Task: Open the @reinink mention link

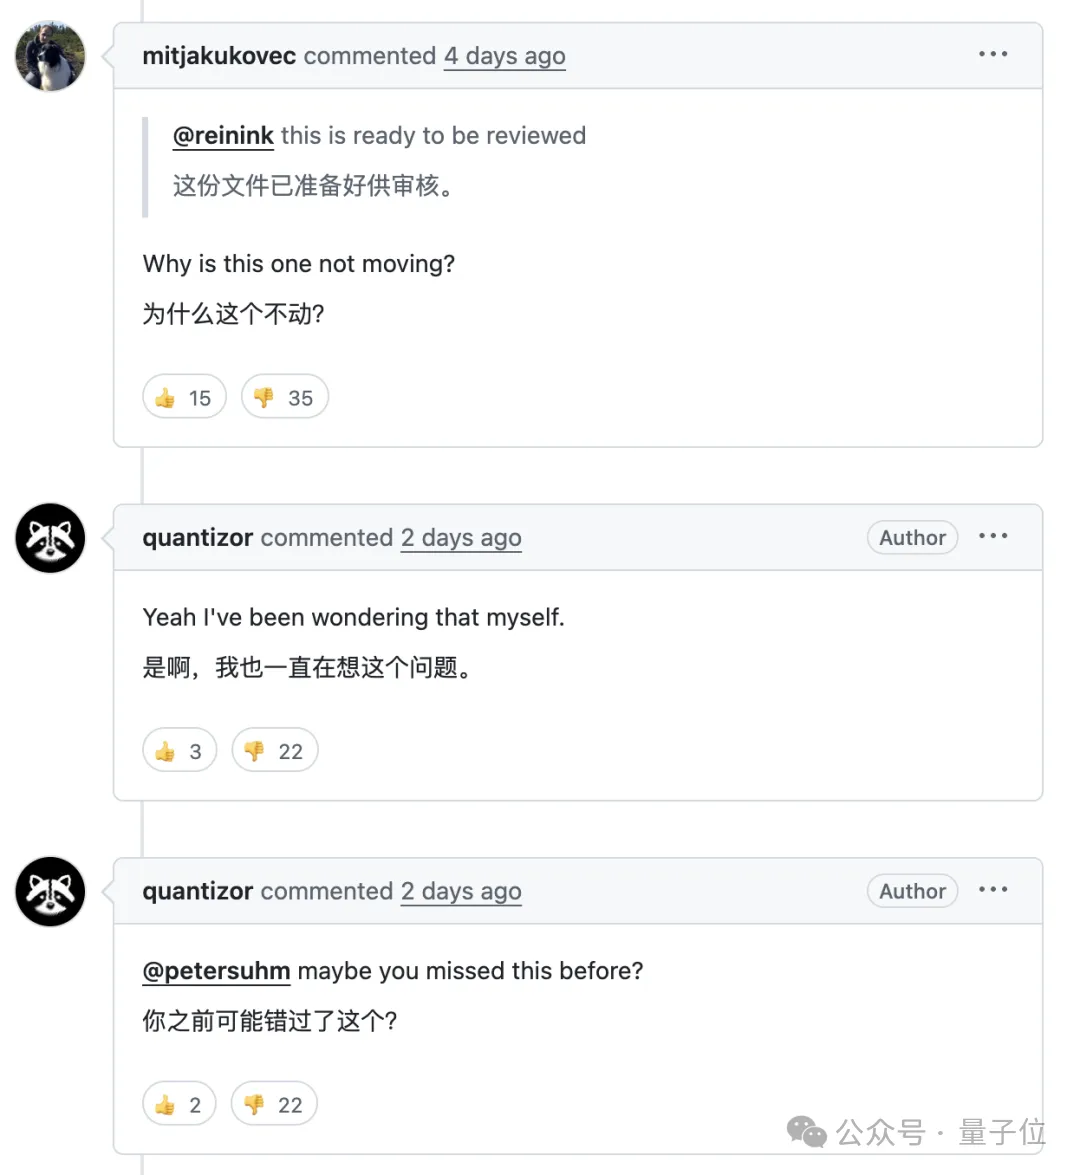Action: (223, 136)
